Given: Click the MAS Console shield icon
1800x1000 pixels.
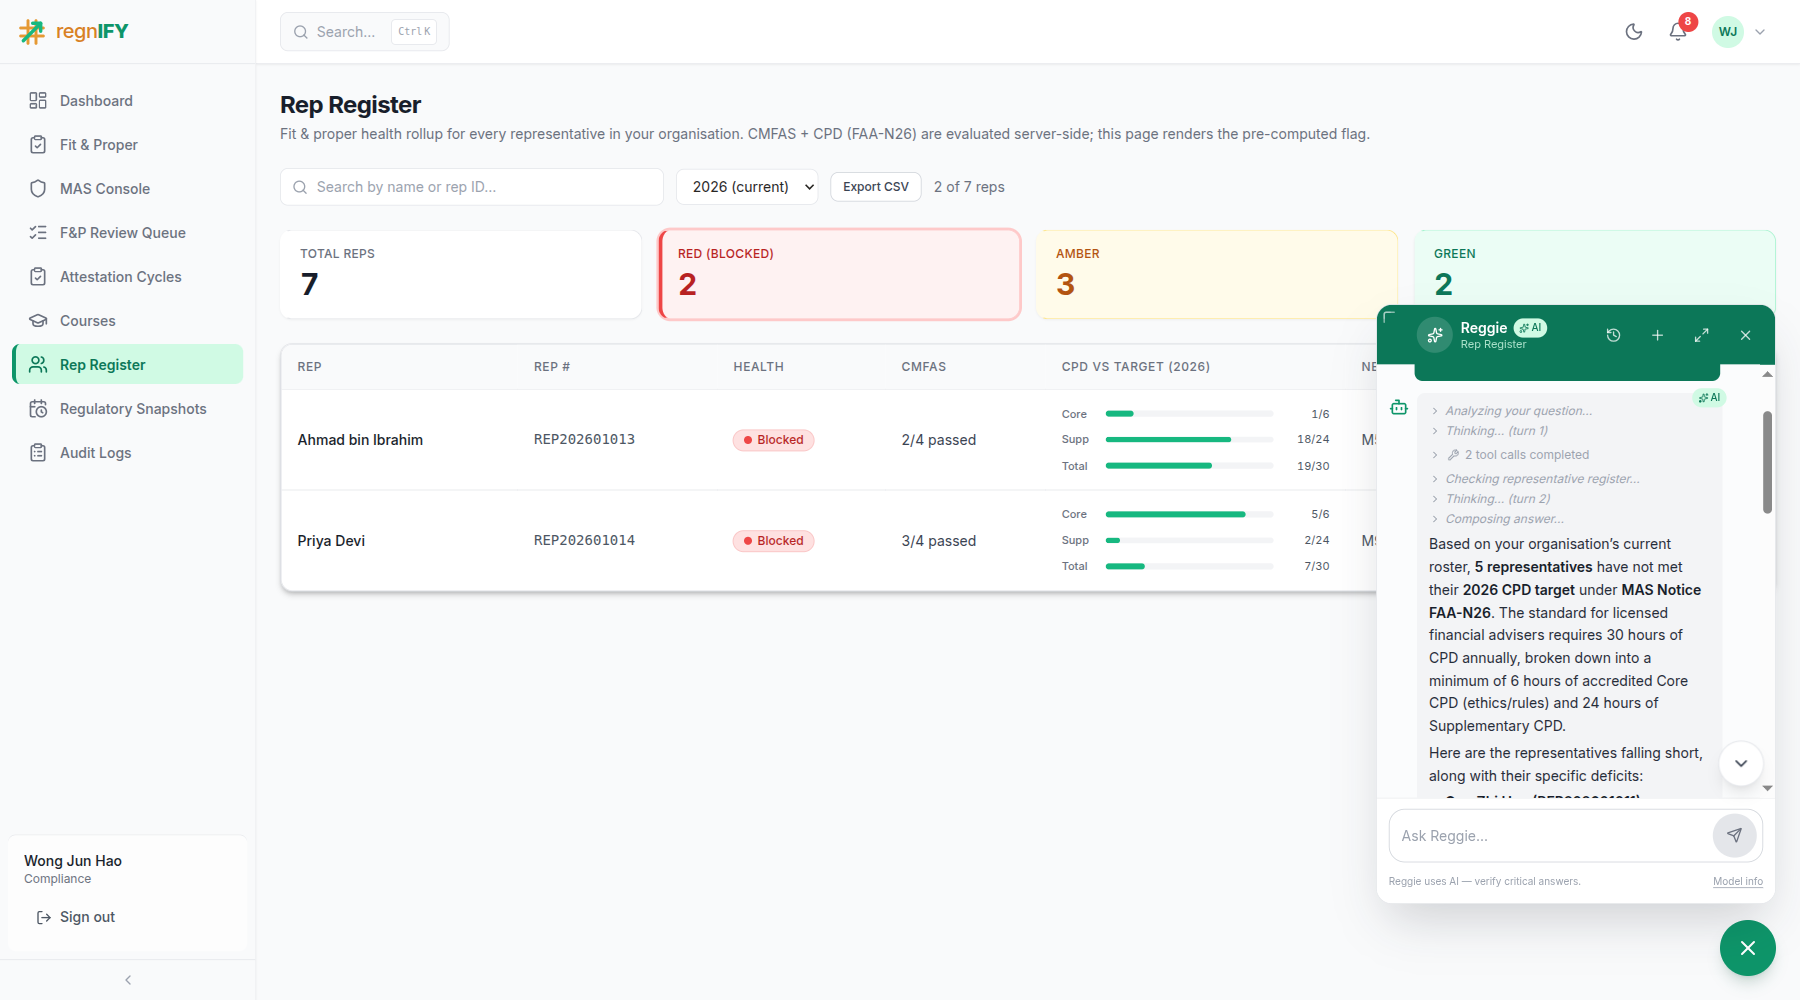Looking at the screenshot, I should point(38,189).
